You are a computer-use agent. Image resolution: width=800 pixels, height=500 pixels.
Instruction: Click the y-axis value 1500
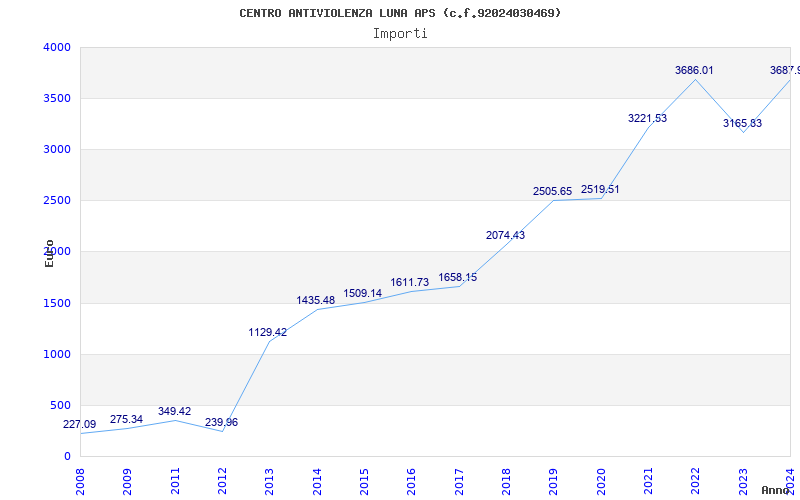coord(57,304)
